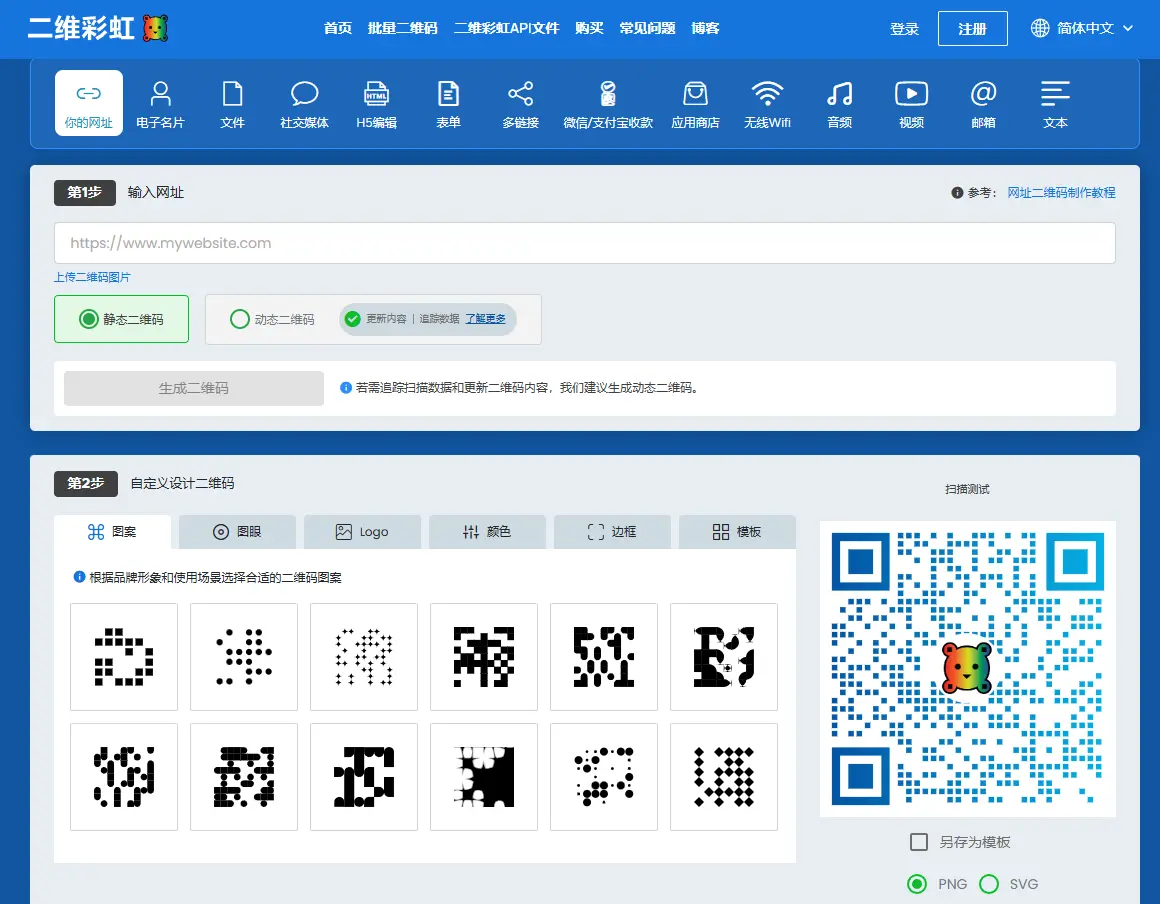Click the website URL input field
This screenshot has height=904, width=1160.
[x=584, y=243]
